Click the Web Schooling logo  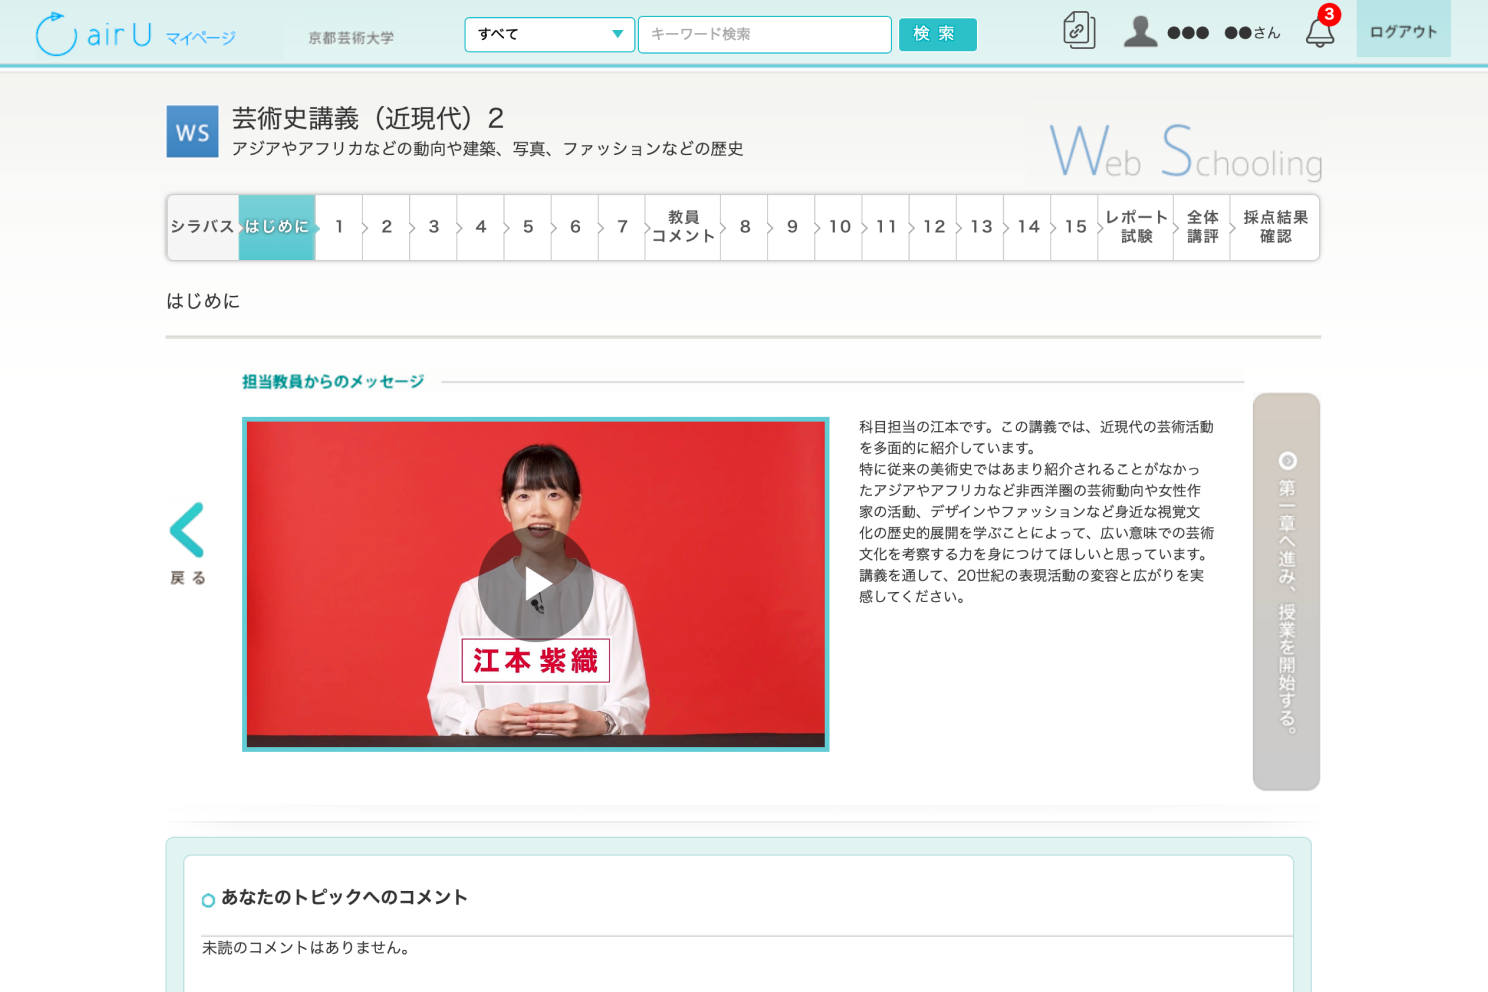1185,152
